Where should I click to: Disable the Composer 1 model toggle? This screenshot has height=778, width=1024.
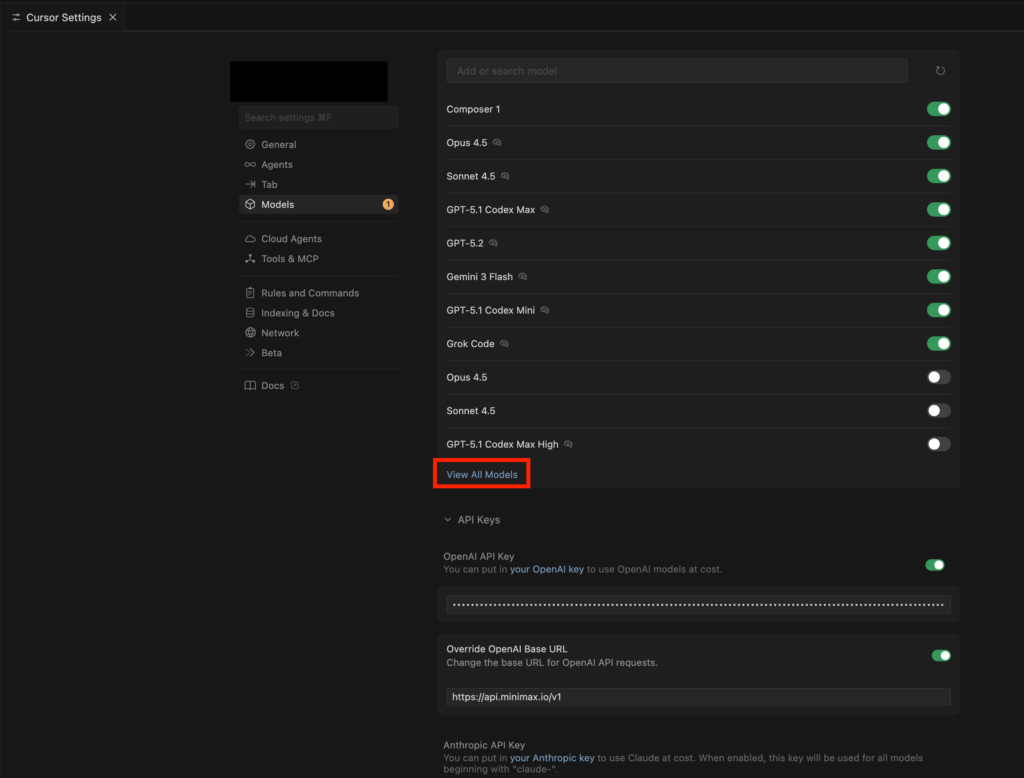pyautogui.click(x=938, y=109)
